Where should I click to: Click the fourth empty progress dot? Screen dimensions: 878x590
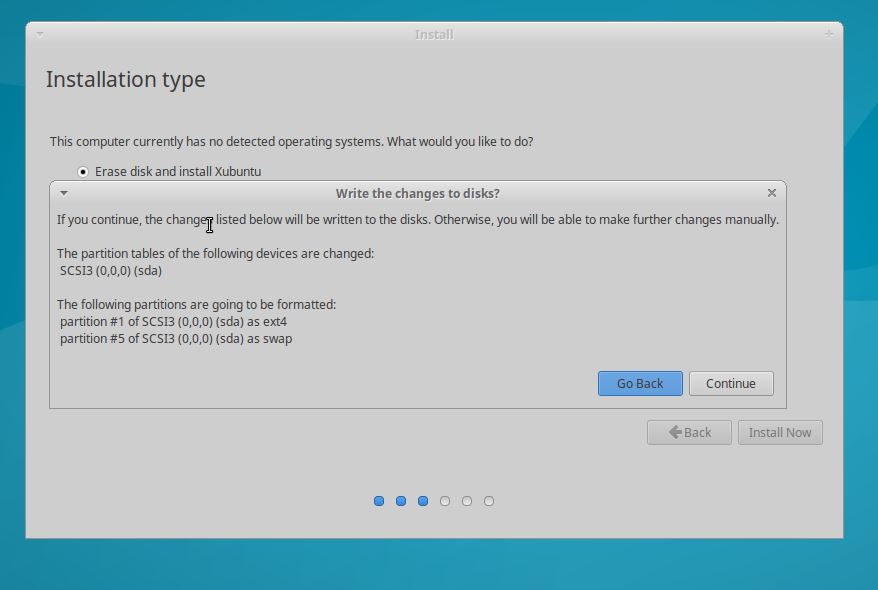tap(445, 501)
